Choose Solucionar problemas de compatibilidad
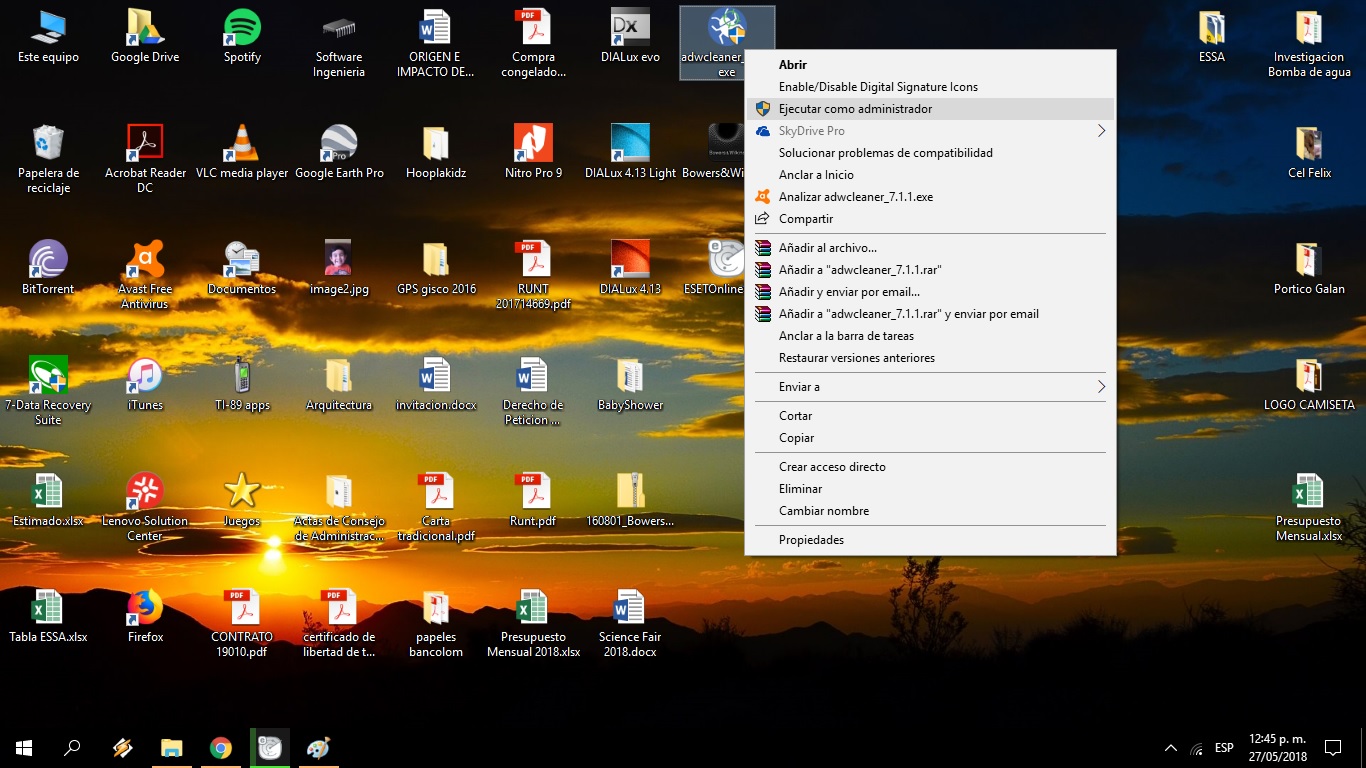 pyautogui.click(x=930, y=153)
